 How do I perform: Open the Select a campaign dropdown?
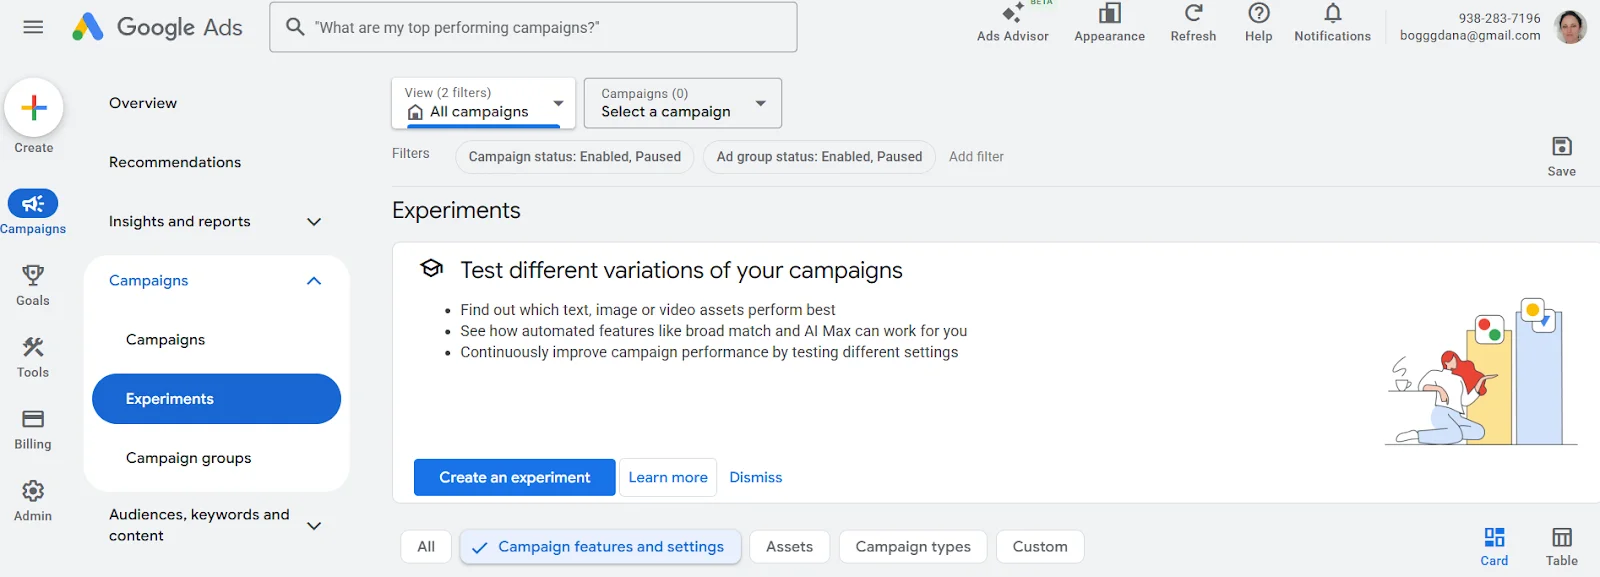tap(683, 103)
